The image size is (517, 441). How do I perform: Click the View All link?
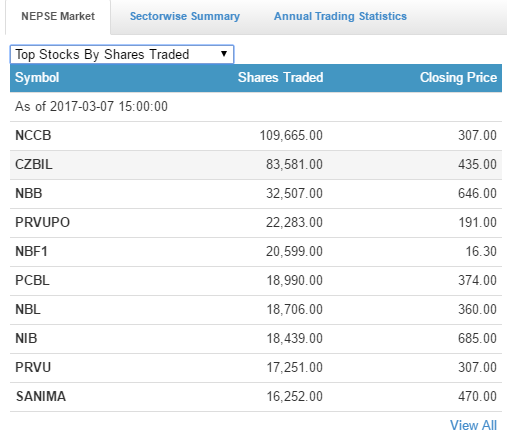[x=473, y=425]
